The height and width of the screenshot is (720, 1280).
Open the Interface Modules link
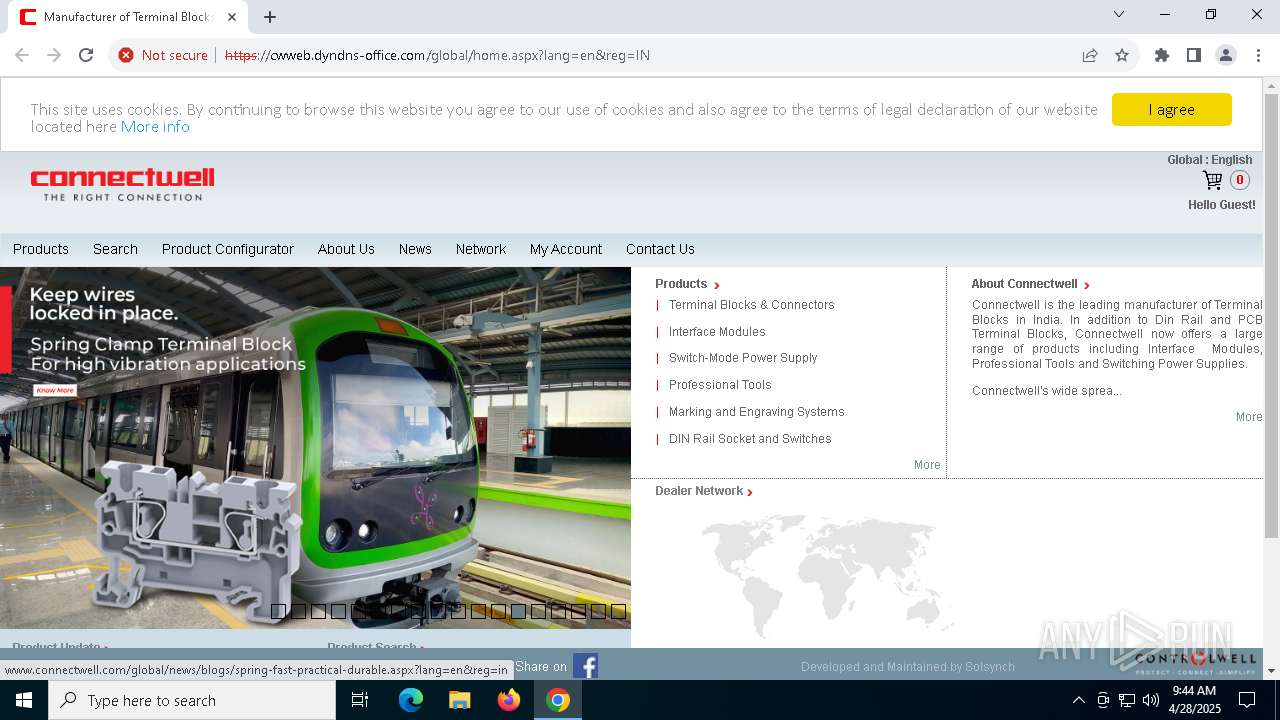pos(717,332)
